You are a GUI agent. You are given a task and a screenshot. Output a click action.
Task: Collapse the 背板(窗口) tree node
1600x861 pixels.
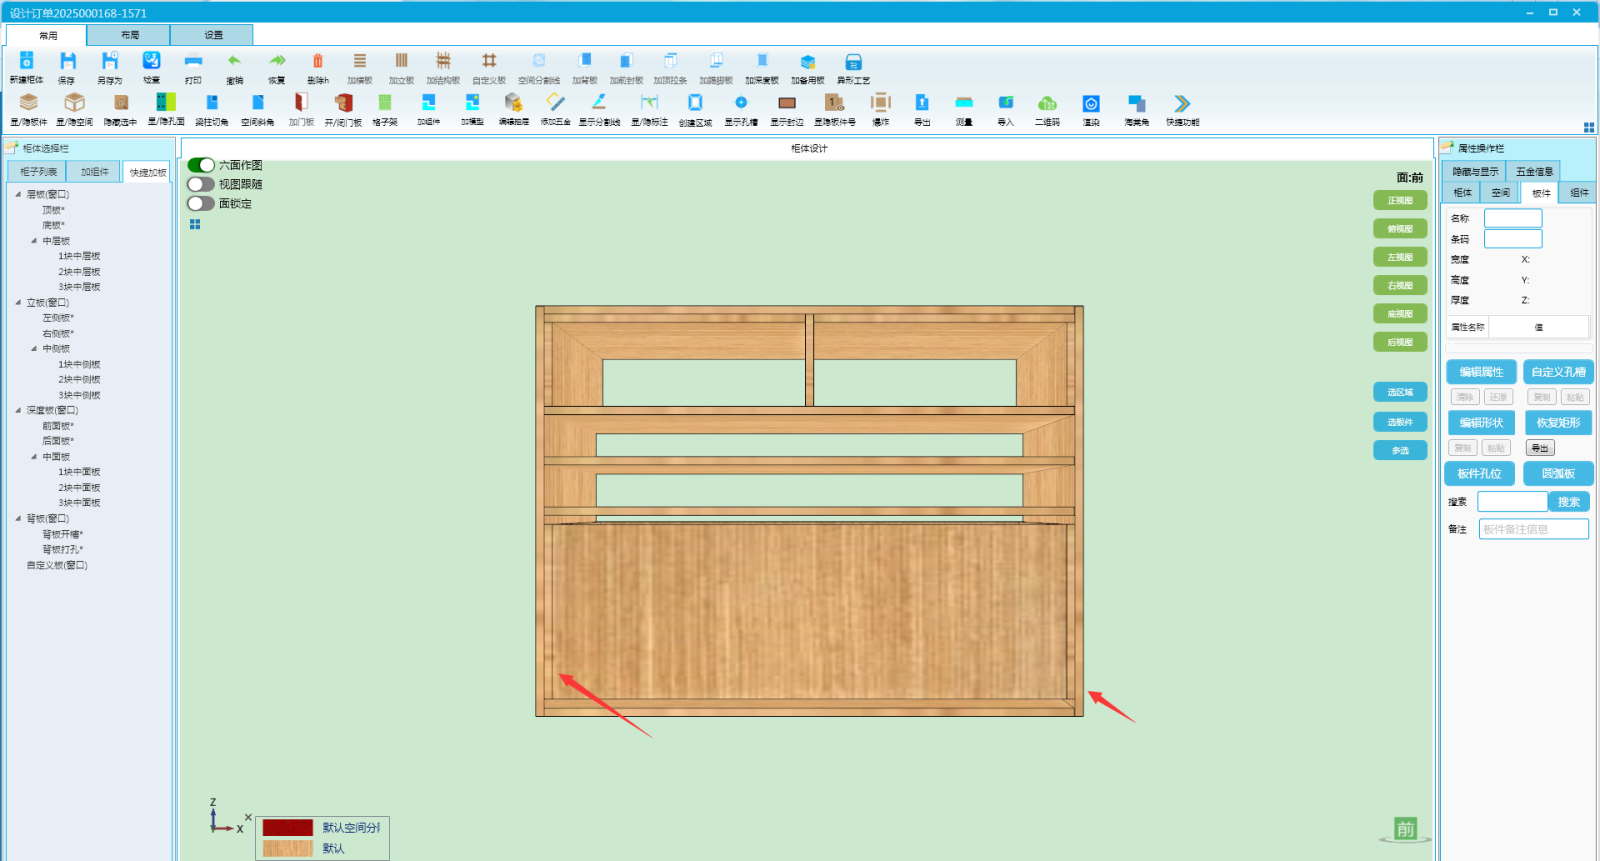click(x=18, y=518)
